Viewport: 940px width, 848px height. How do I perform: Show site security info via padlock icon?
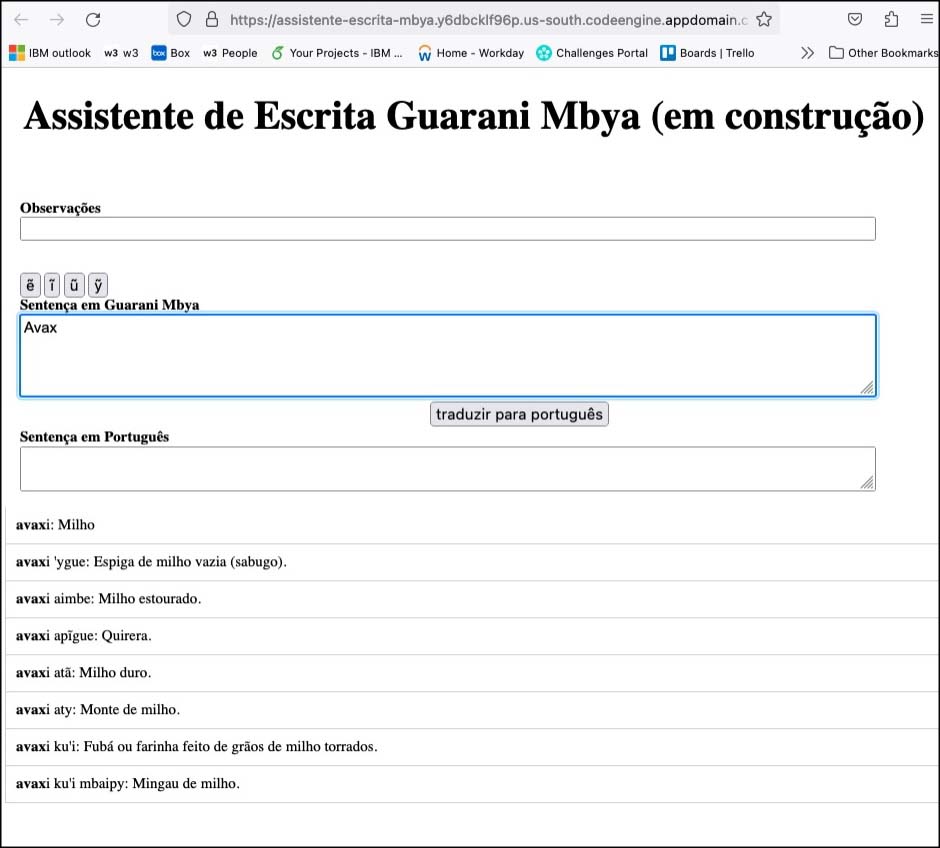pos(212,20)
